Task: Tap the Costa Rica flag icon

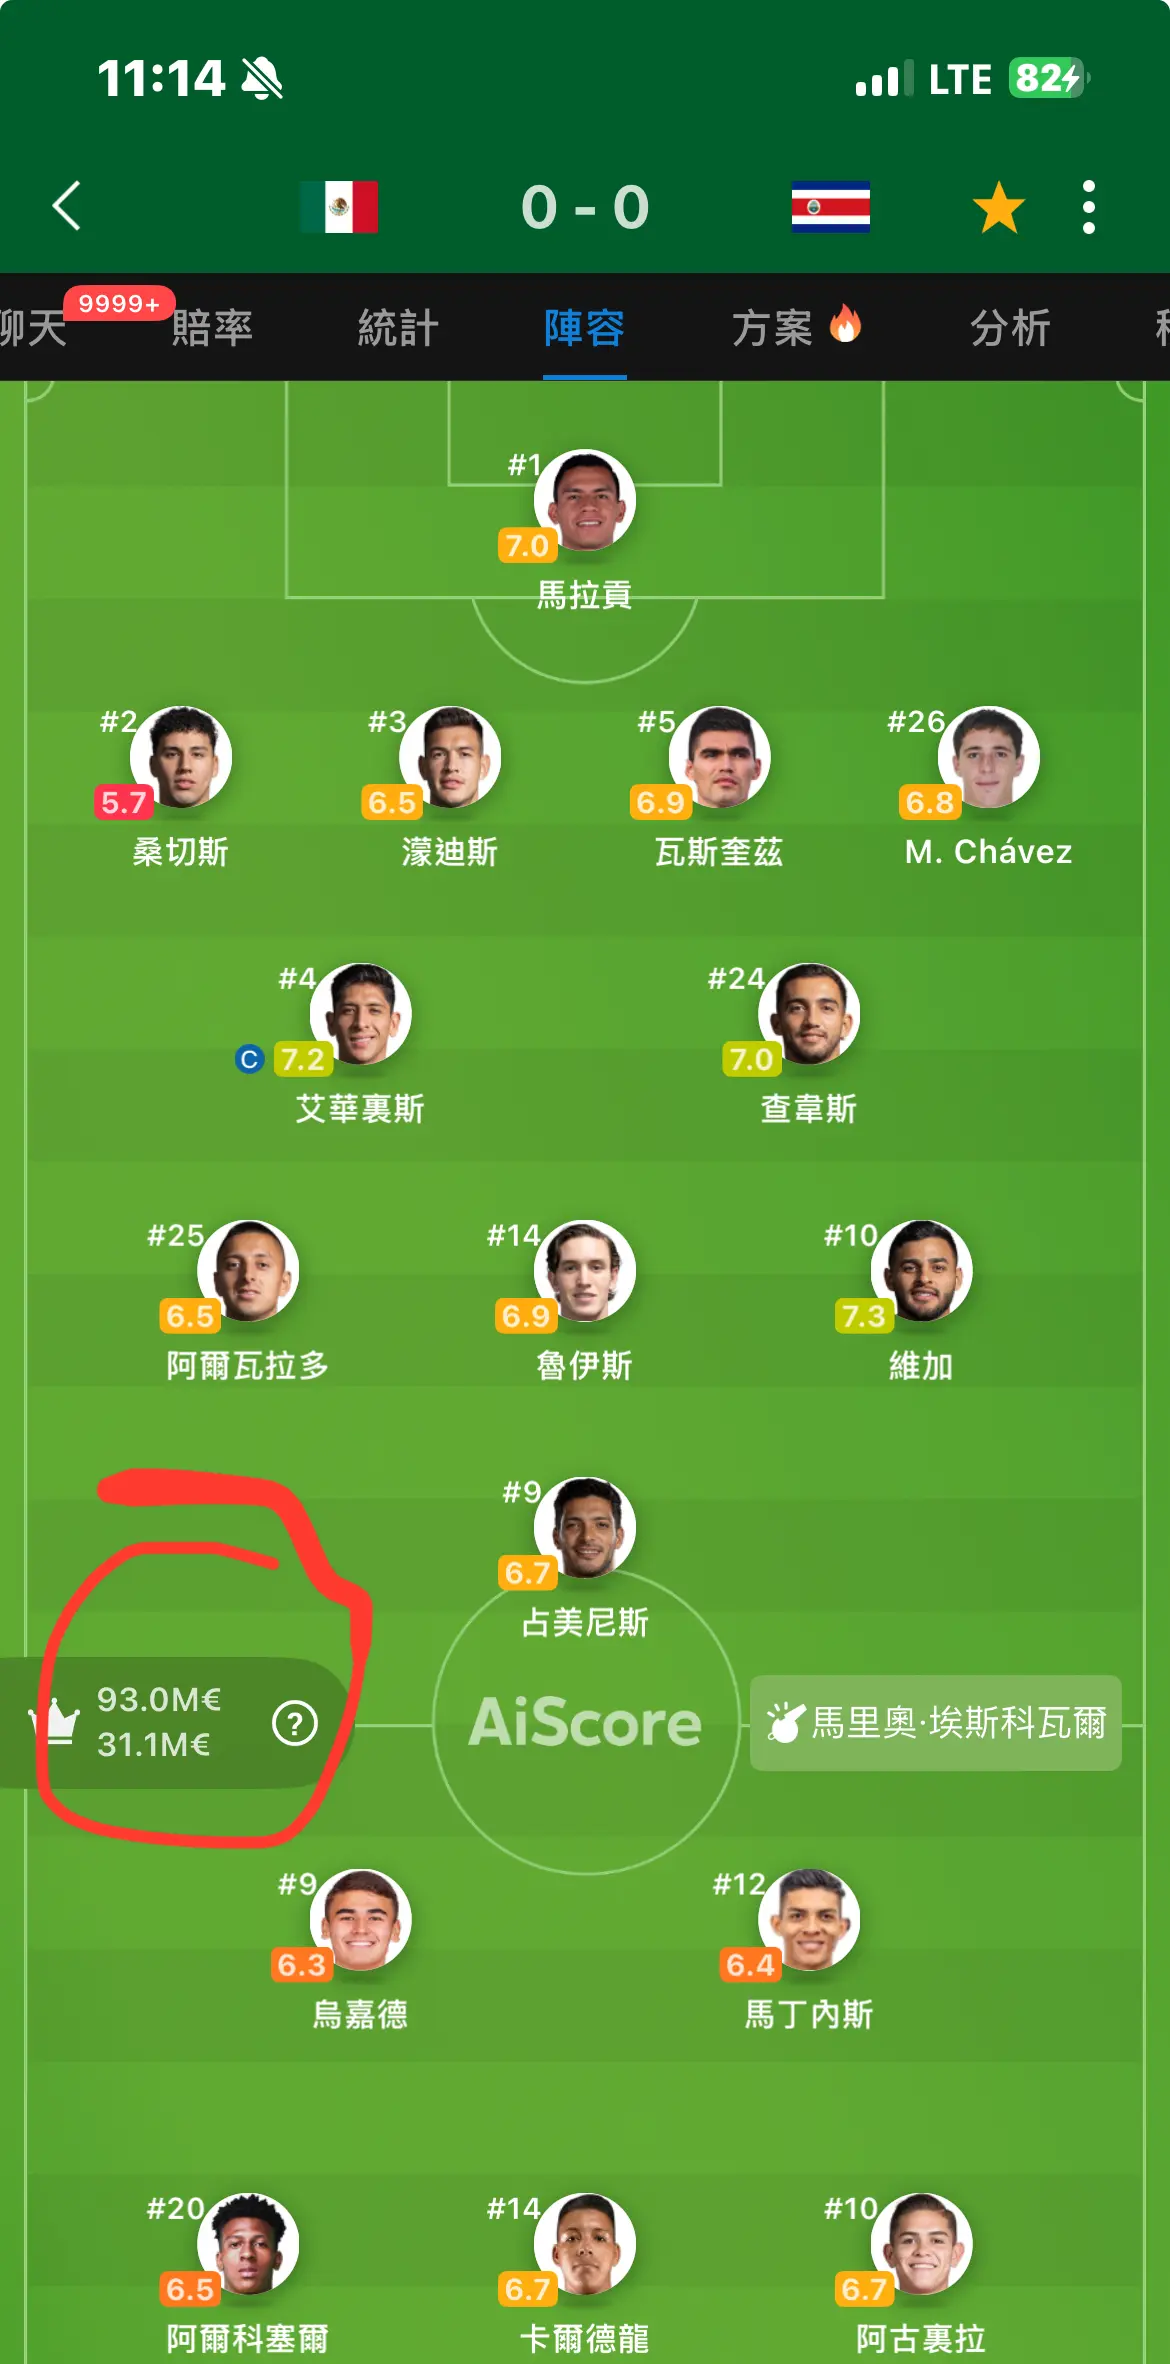Action: pos(830,207)
